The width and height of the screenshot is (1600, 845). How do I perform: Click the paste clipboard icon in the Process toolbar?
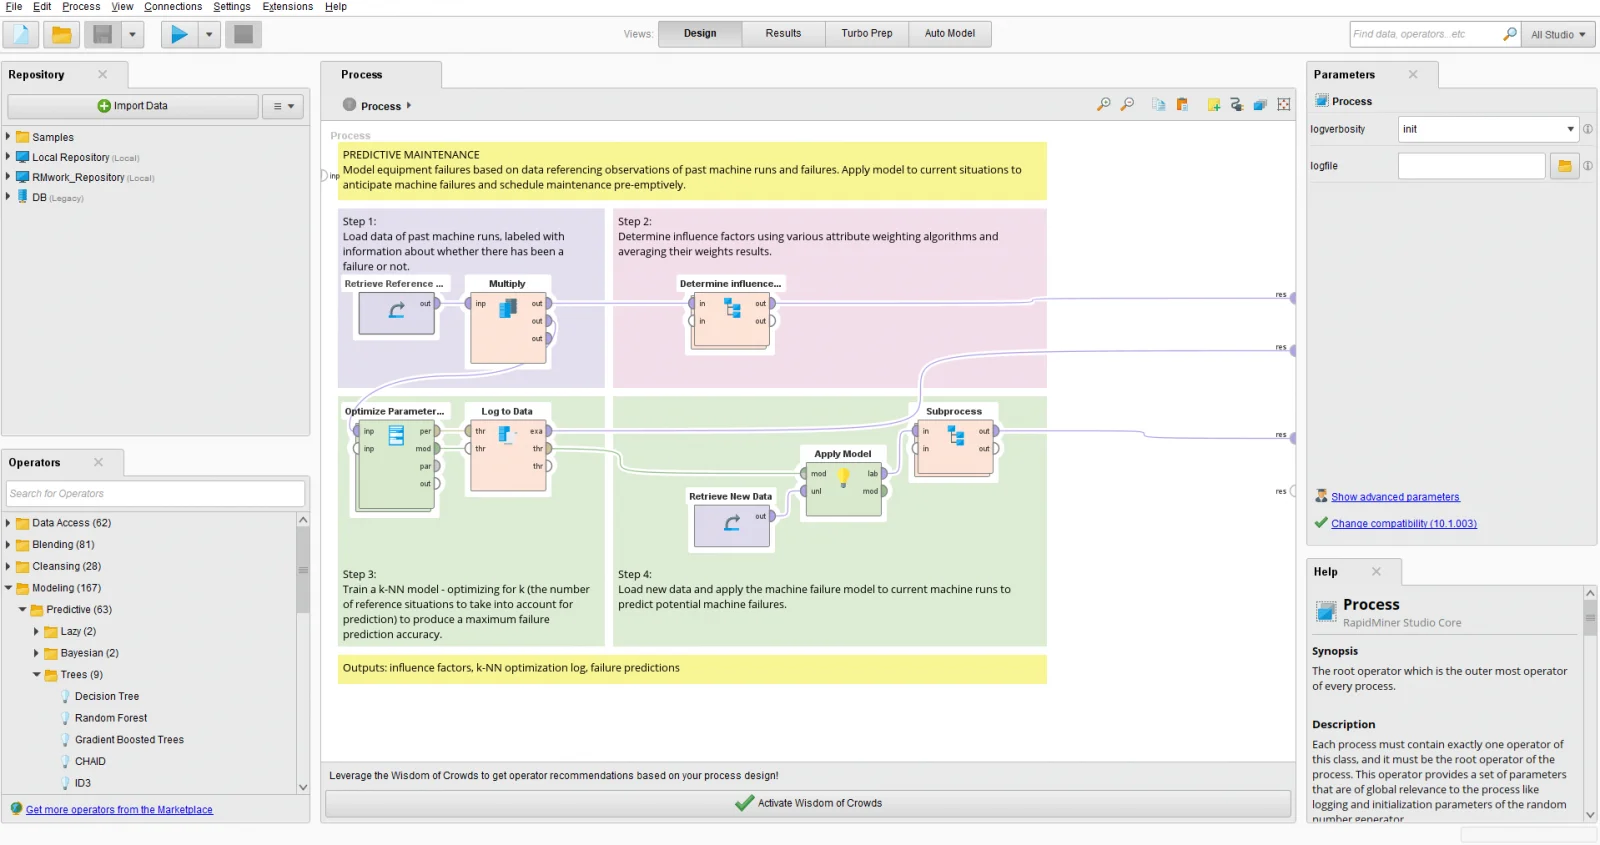(1182, 105)
